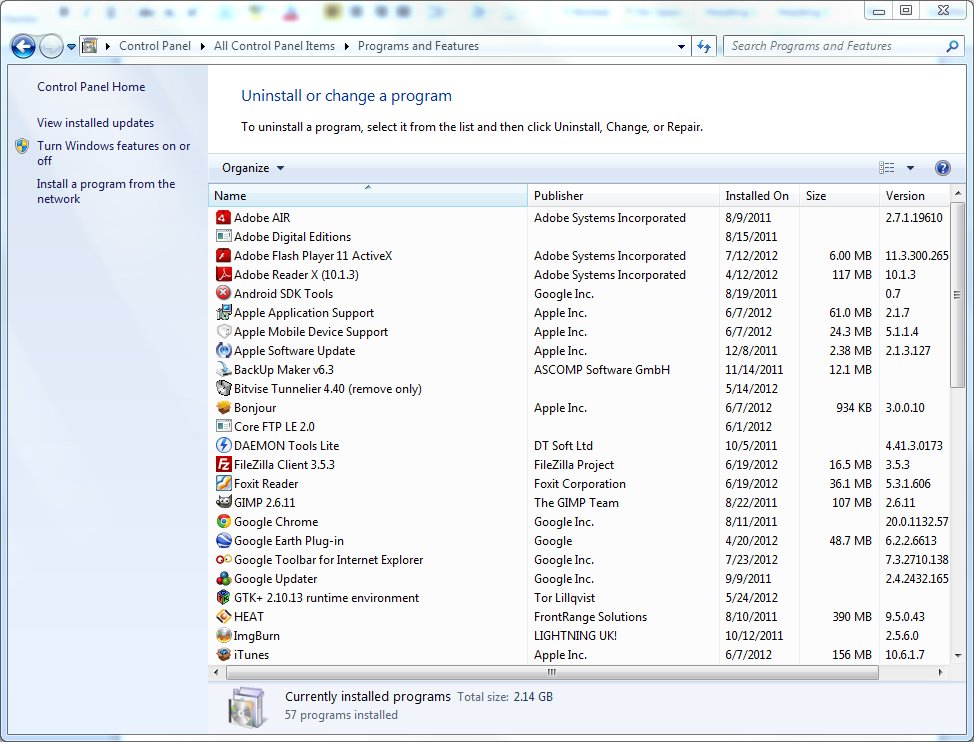The height and width of the screenshot is (742, 974).
Task: Refresh the Programs and Features list
Action: point(704,46)
